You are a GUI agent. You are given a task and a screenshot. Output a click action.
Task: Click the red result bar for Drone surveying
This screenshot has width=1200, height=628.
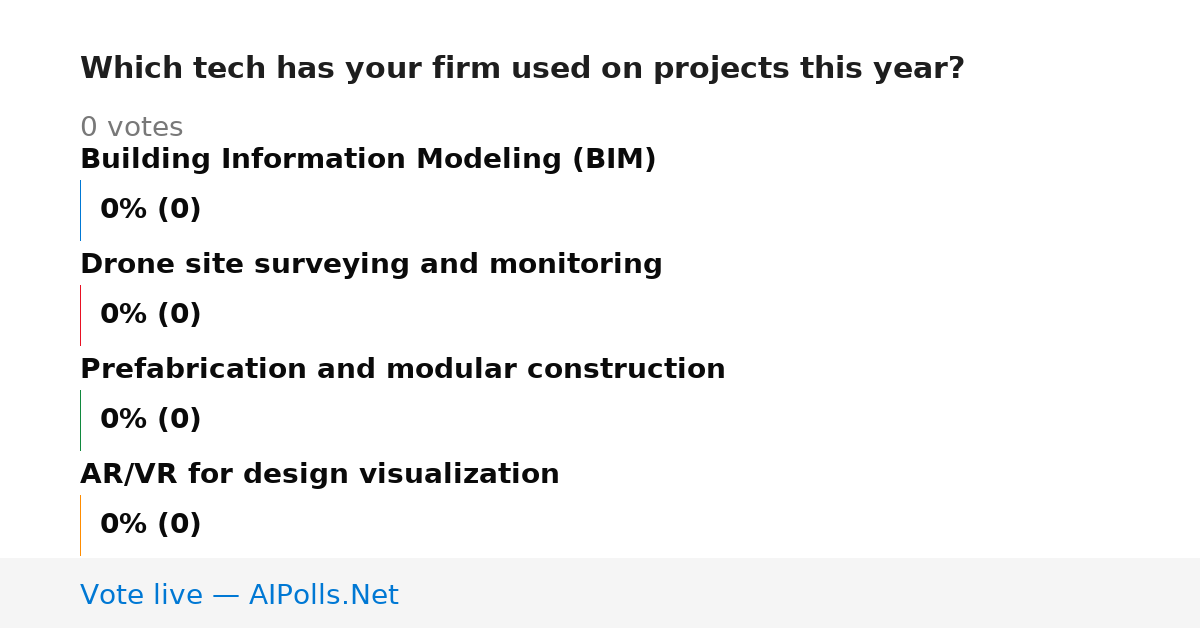coord(80,315)
